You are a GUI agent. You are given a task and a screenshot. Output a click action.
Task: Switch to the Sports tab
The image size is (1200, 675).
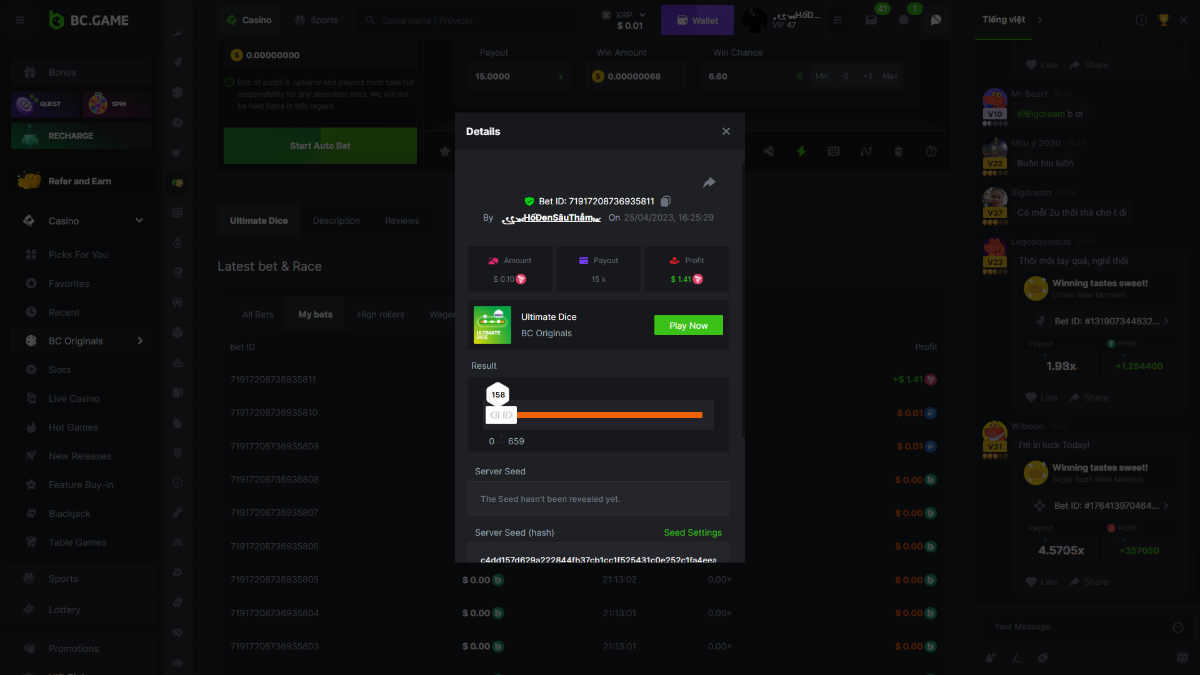[x=317, y=20]
